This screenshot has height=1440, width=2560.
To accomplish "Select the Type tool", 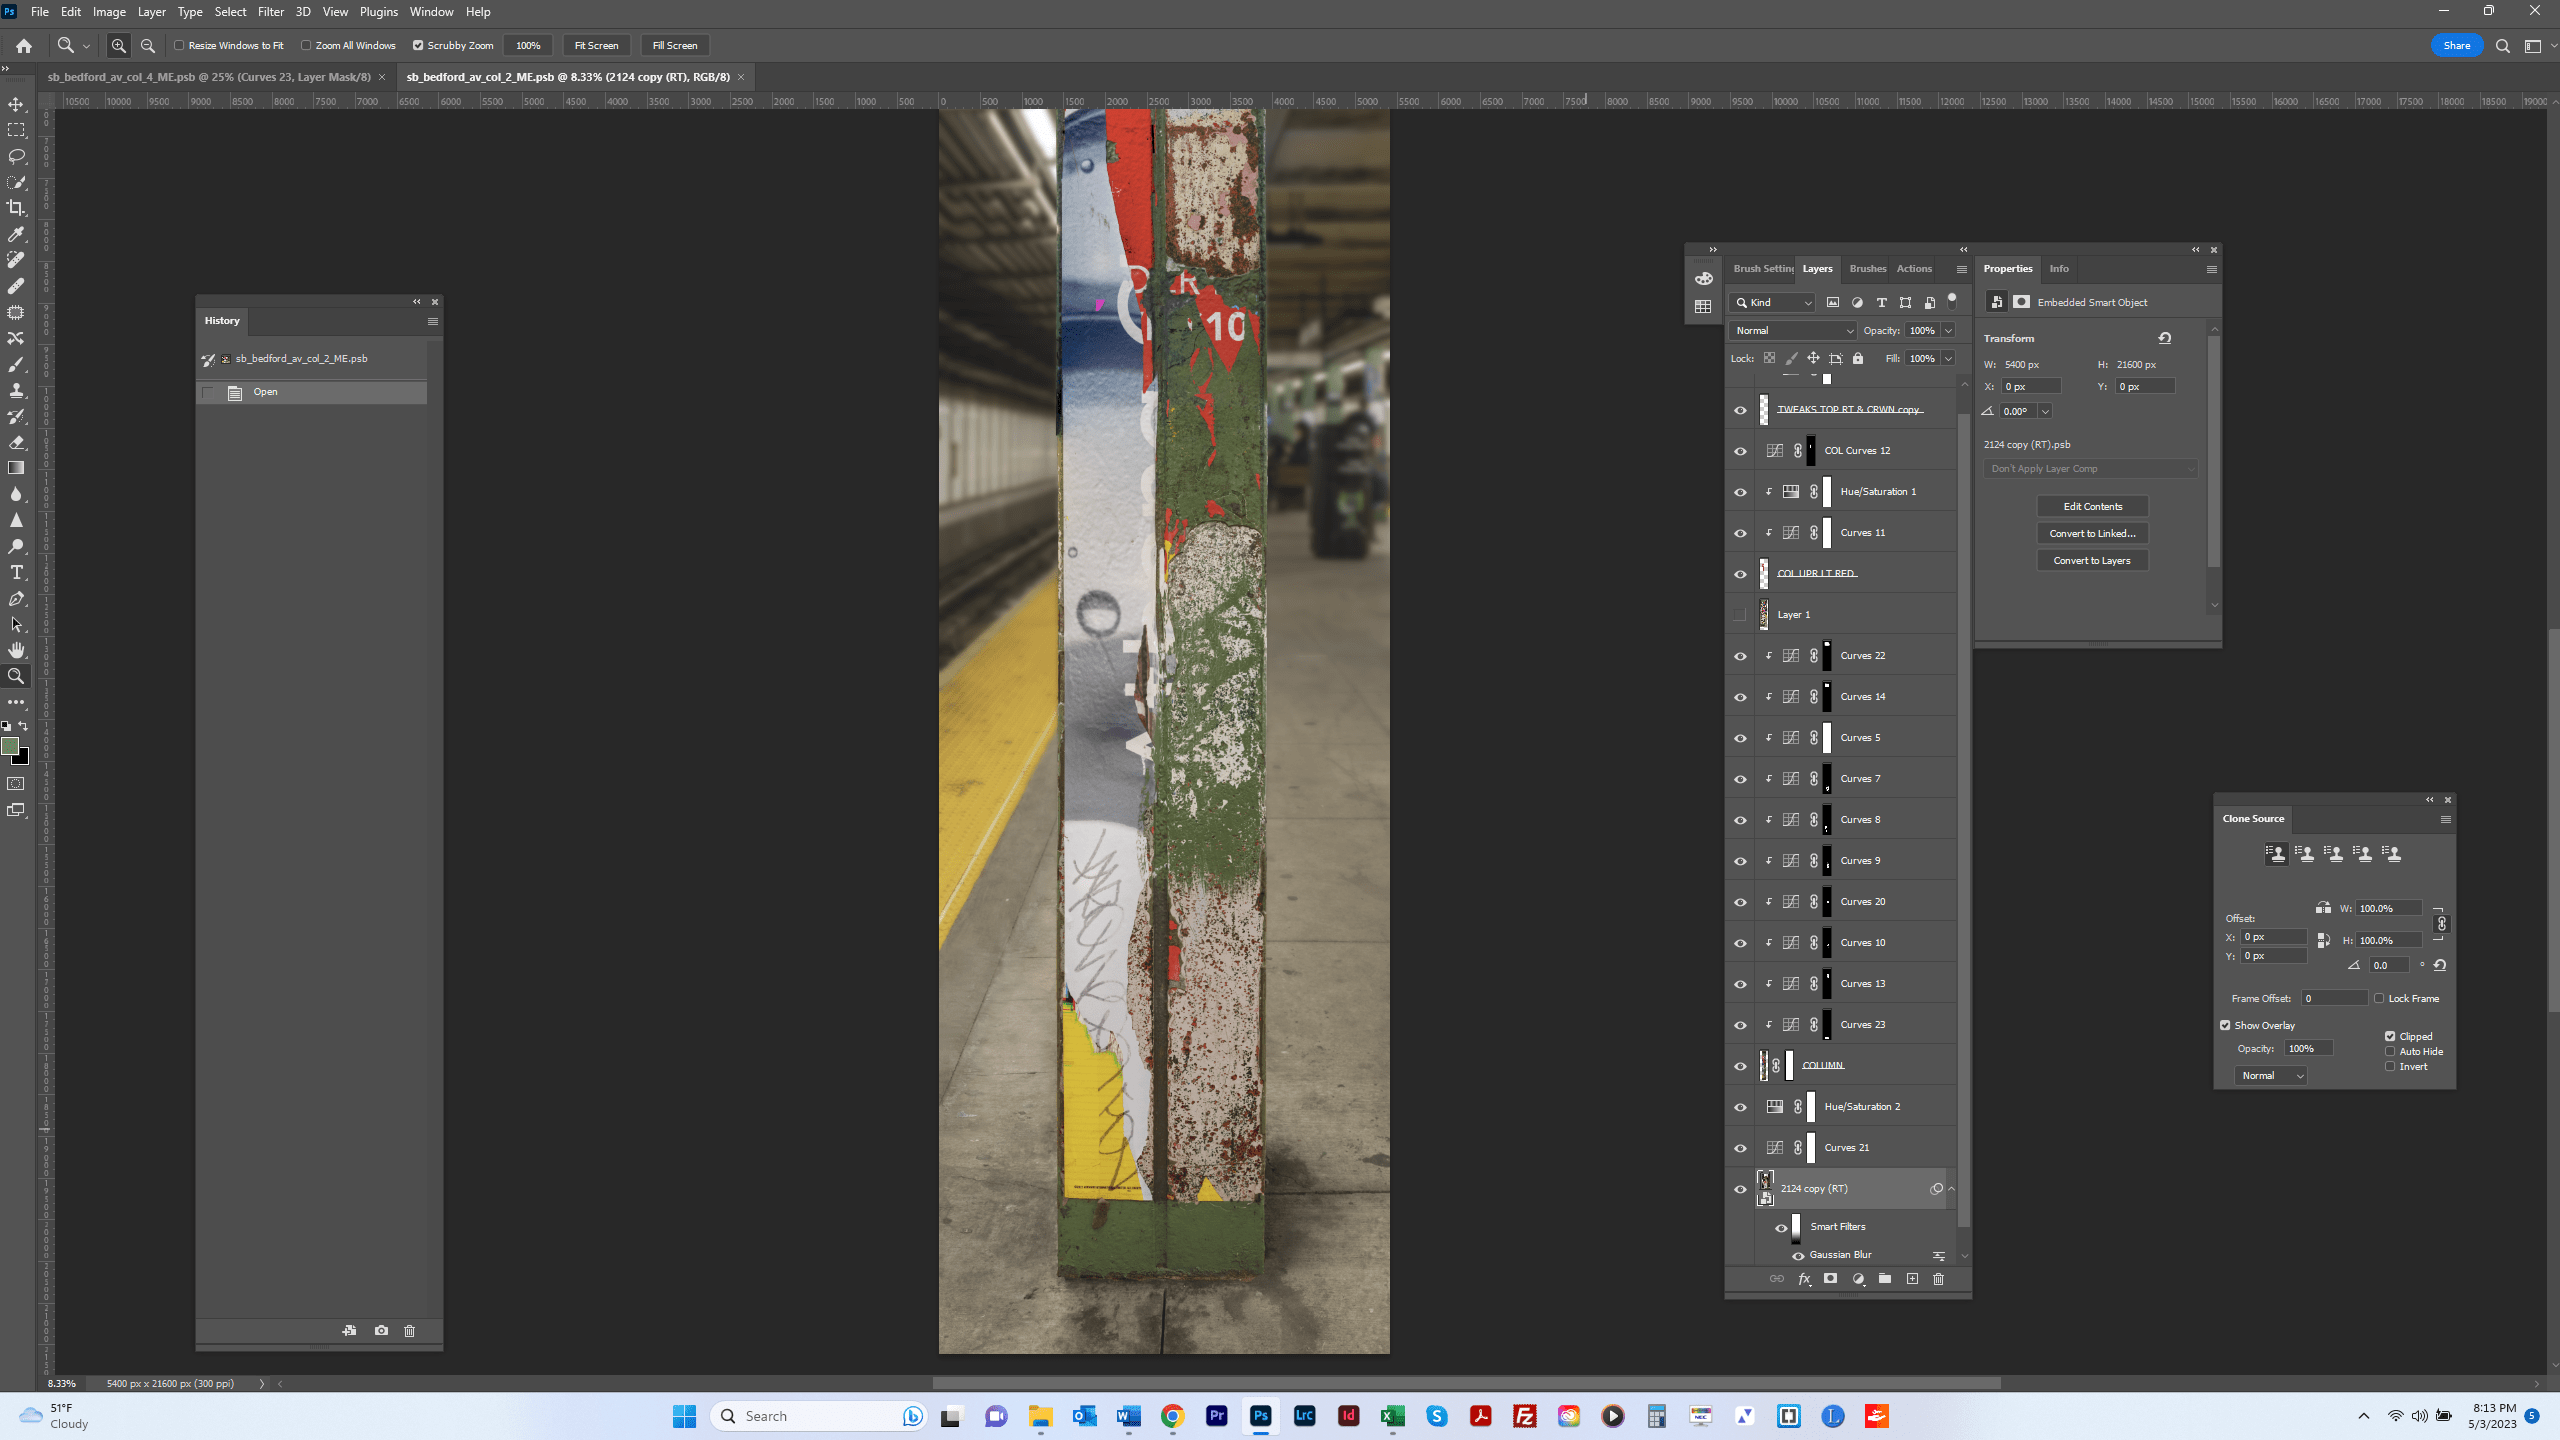I will (16, 572).
